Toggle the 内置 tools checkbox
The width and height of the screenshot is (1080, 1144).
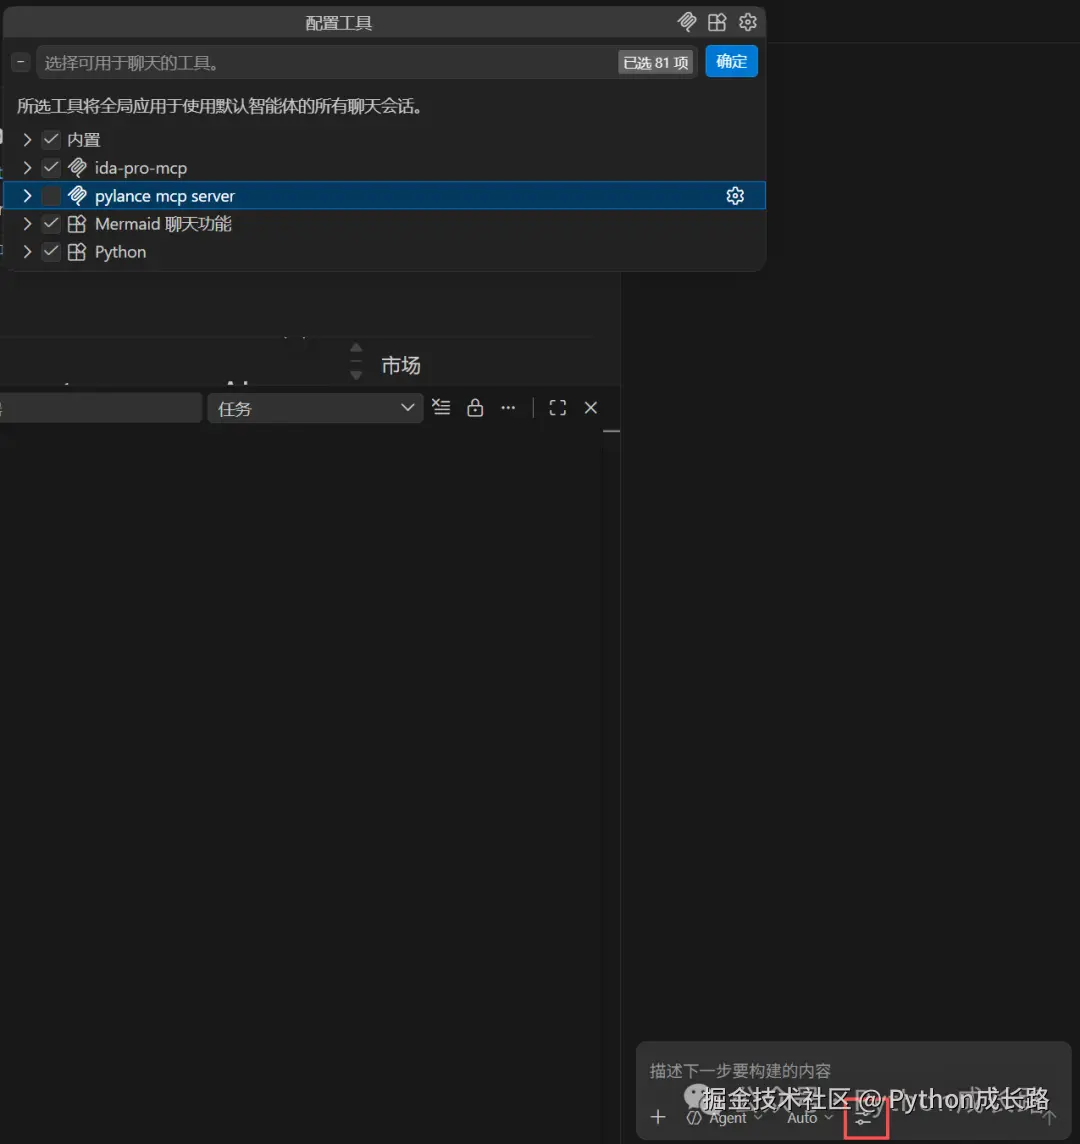coord(51,139)
